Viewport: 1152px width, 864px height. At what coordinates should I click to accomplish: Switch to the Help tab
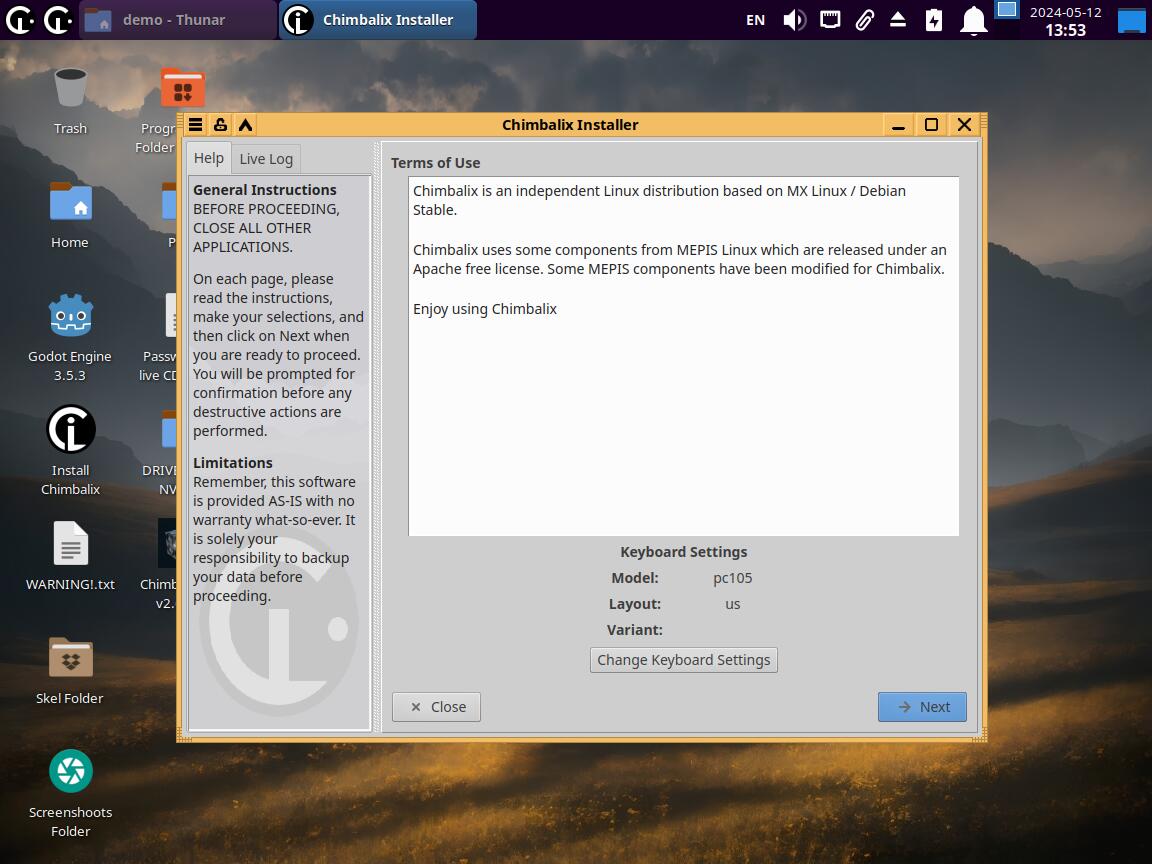[209, 158]
